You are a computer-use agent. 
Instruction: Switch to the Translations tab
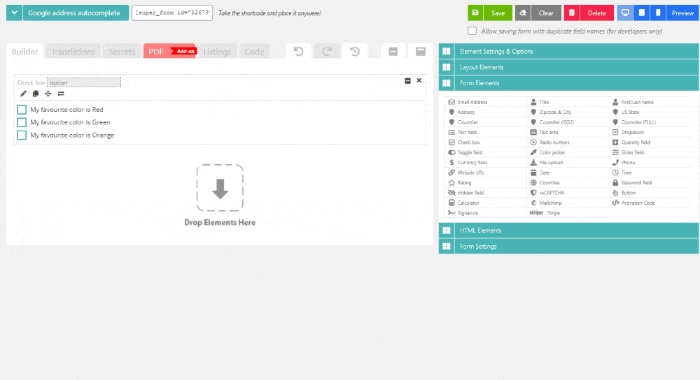tap(73, 51)
